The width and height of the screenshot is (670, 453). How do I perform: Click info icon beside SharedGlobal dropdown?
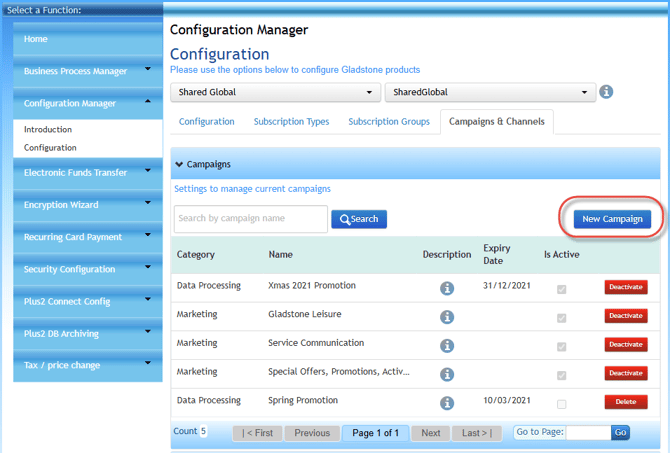(x=606, y=91)
